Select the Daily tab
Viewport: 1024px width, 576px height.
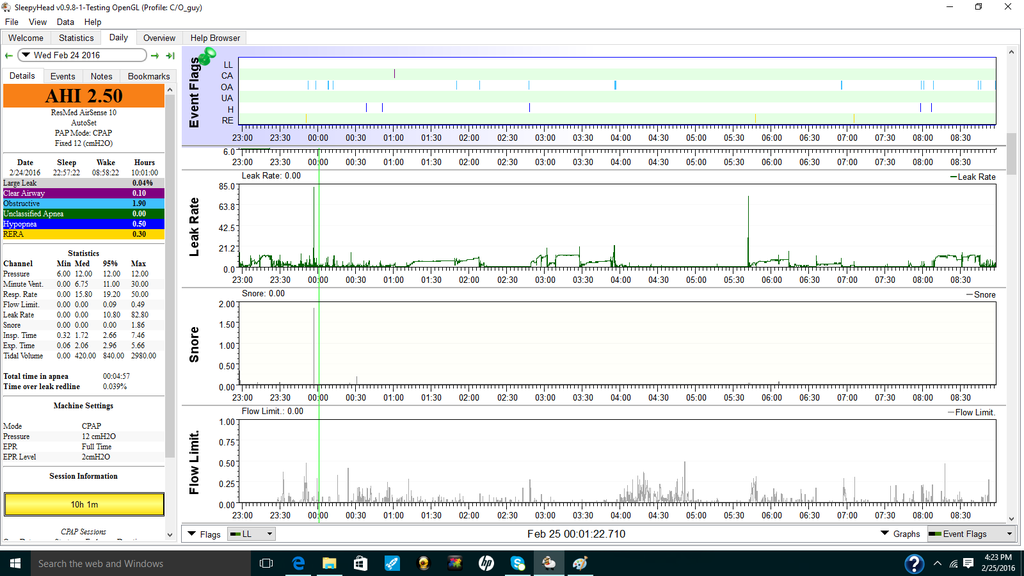tap(118, 37)
